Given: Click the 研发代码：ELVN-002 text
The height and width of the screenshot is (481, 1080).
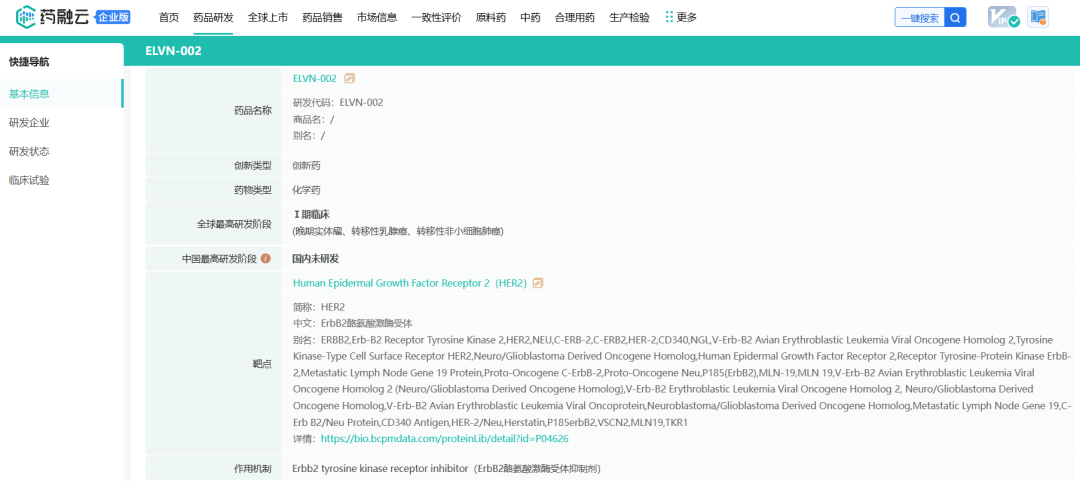Looking at the screenshot, I should (338, 103).
